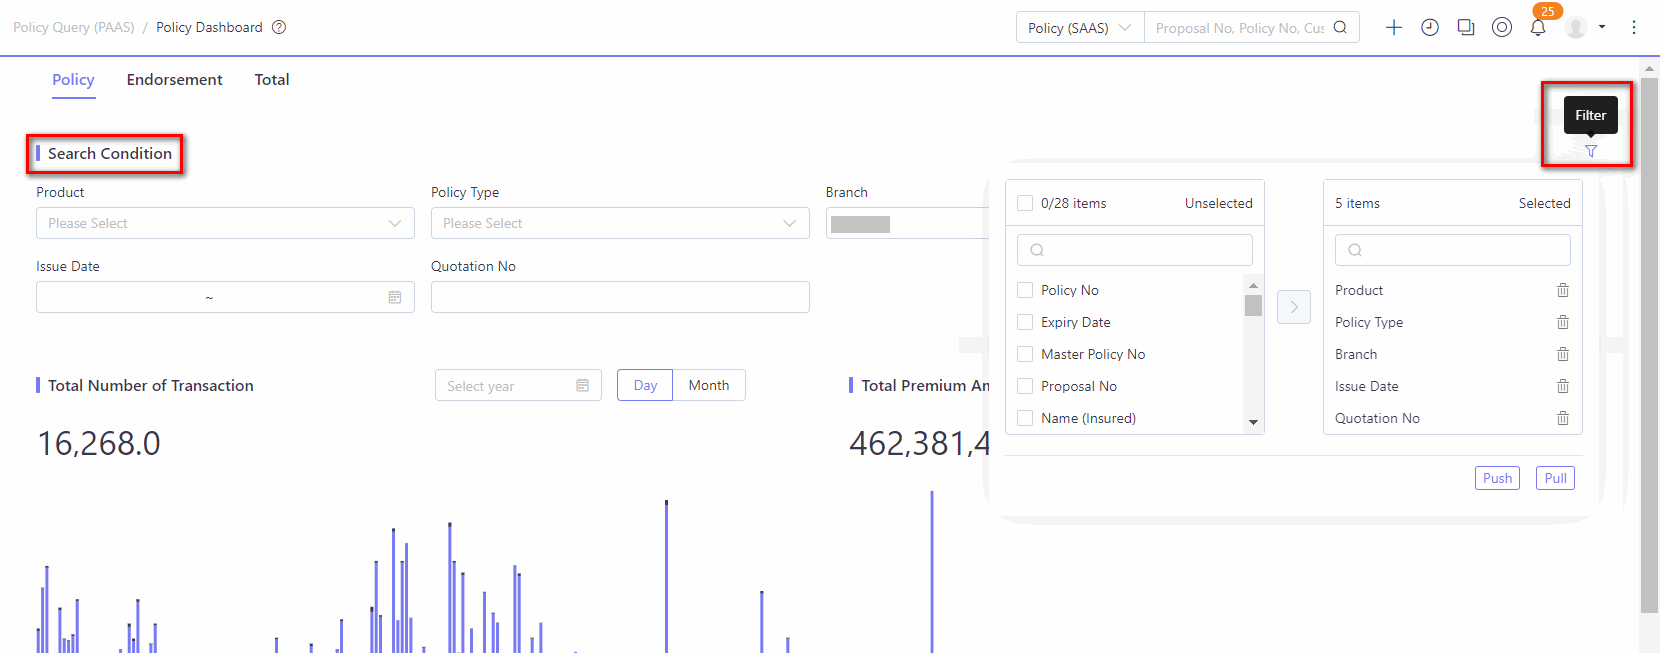Click the filter funnel icon

1591,151
